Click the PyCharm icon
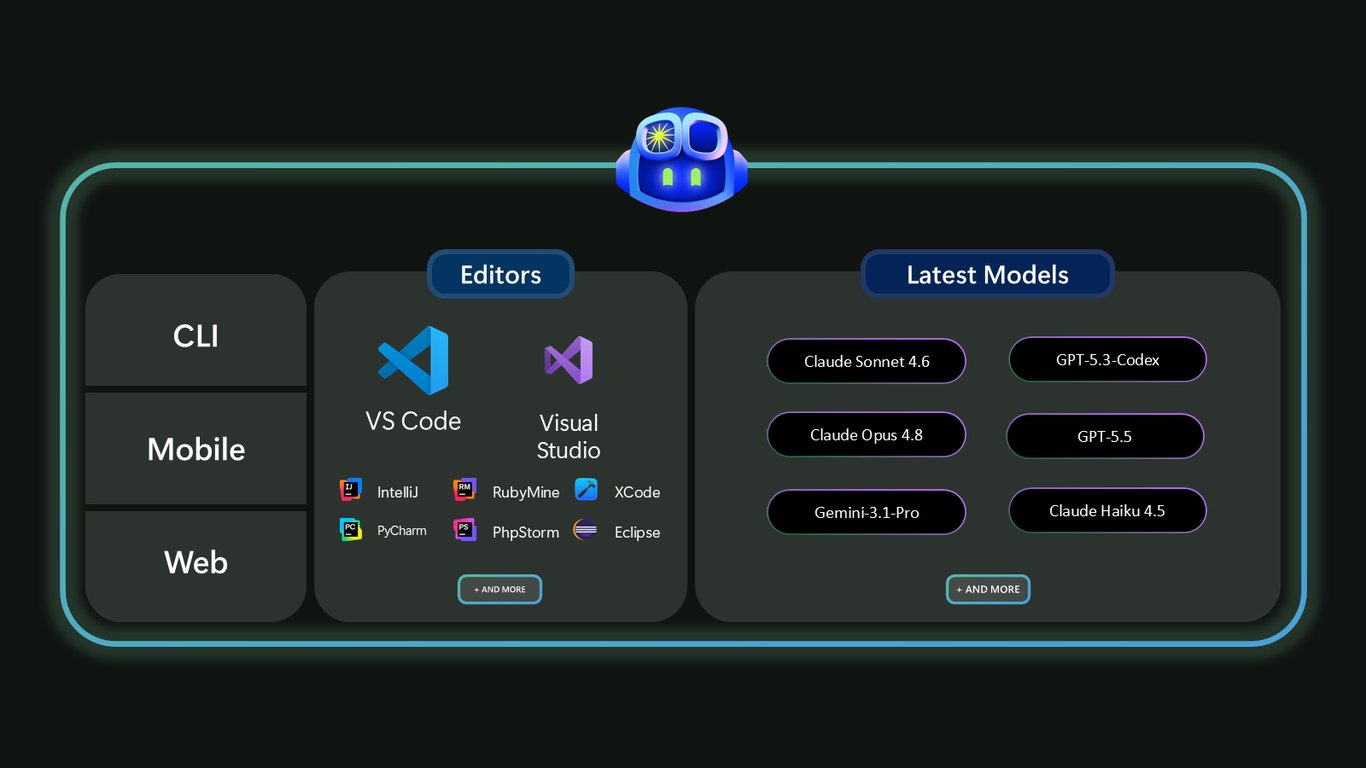This screenshot has height=768, width=1366. [350, 530]
